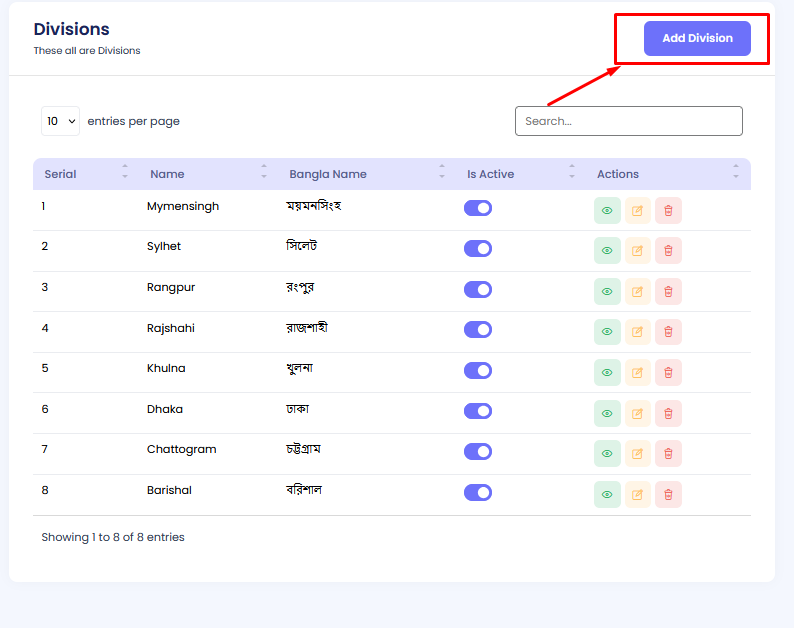This screenshot has width=794, height=628.
Task: Toggle Is Active switch for Mymensingh
Action: point(478,208)
